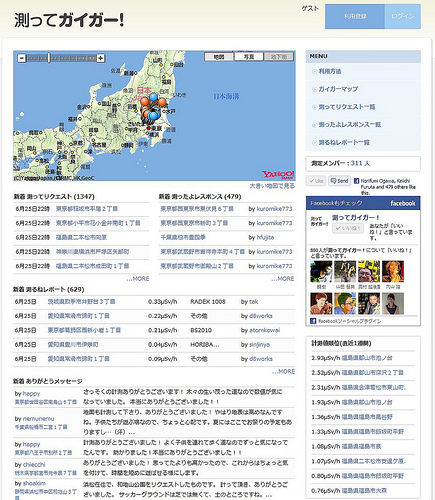Click the blue marker atop the cluster
The image size is (435, 500).
point(153,98)
